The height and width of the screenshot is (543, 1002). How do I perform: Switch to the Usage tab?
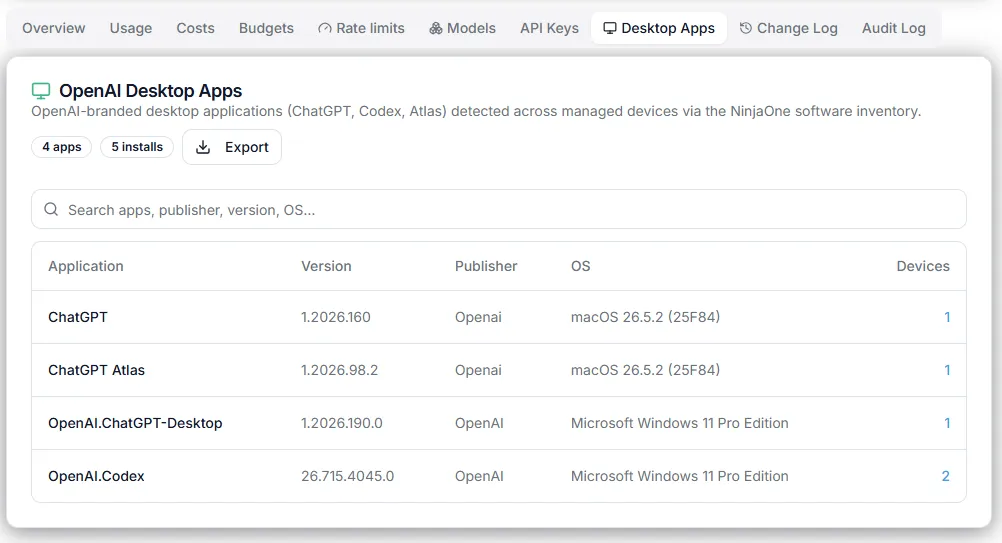tap(130, 28)
